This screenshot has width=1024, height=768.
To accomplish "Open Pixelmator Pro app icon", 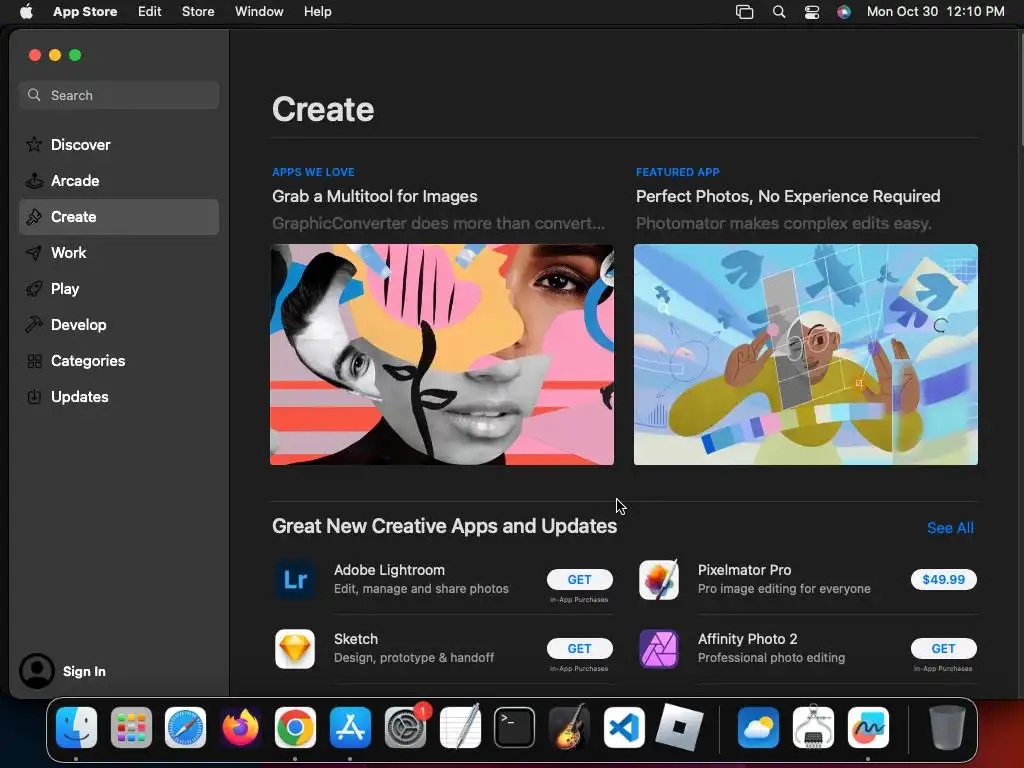I will tap(658, 579).
